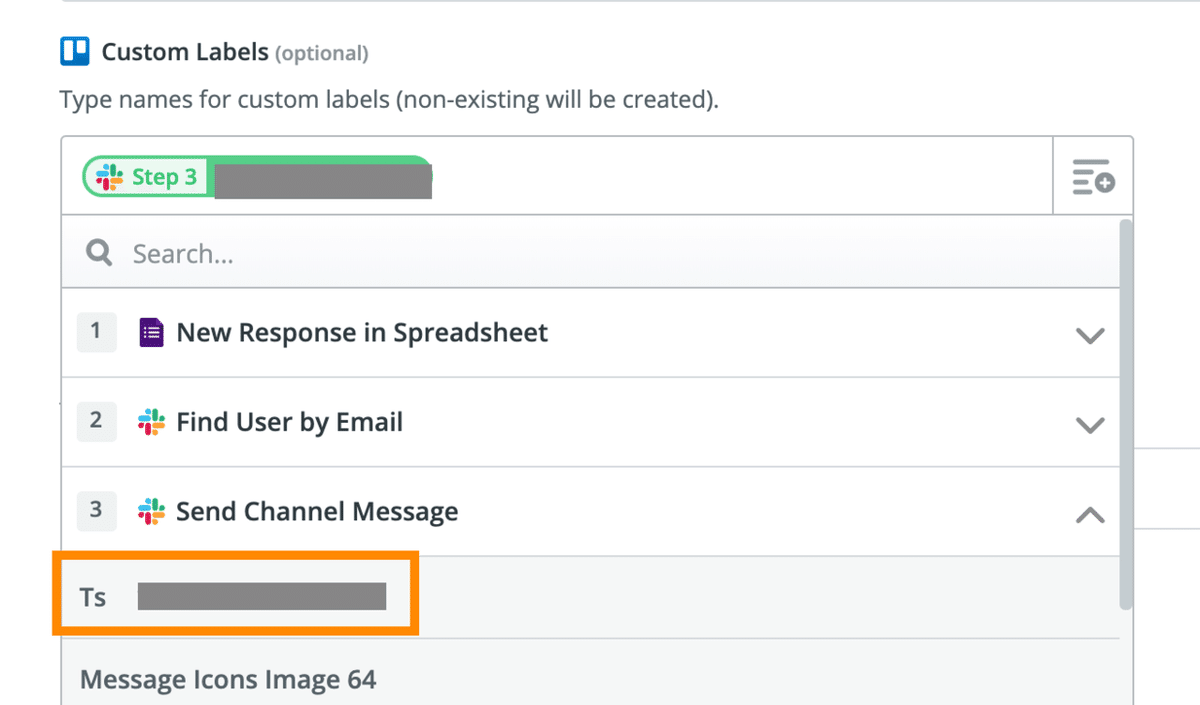The image size is (1200, 705).
Task: Click the purple Google Forms icon
Action: click(x=151, y=332)
